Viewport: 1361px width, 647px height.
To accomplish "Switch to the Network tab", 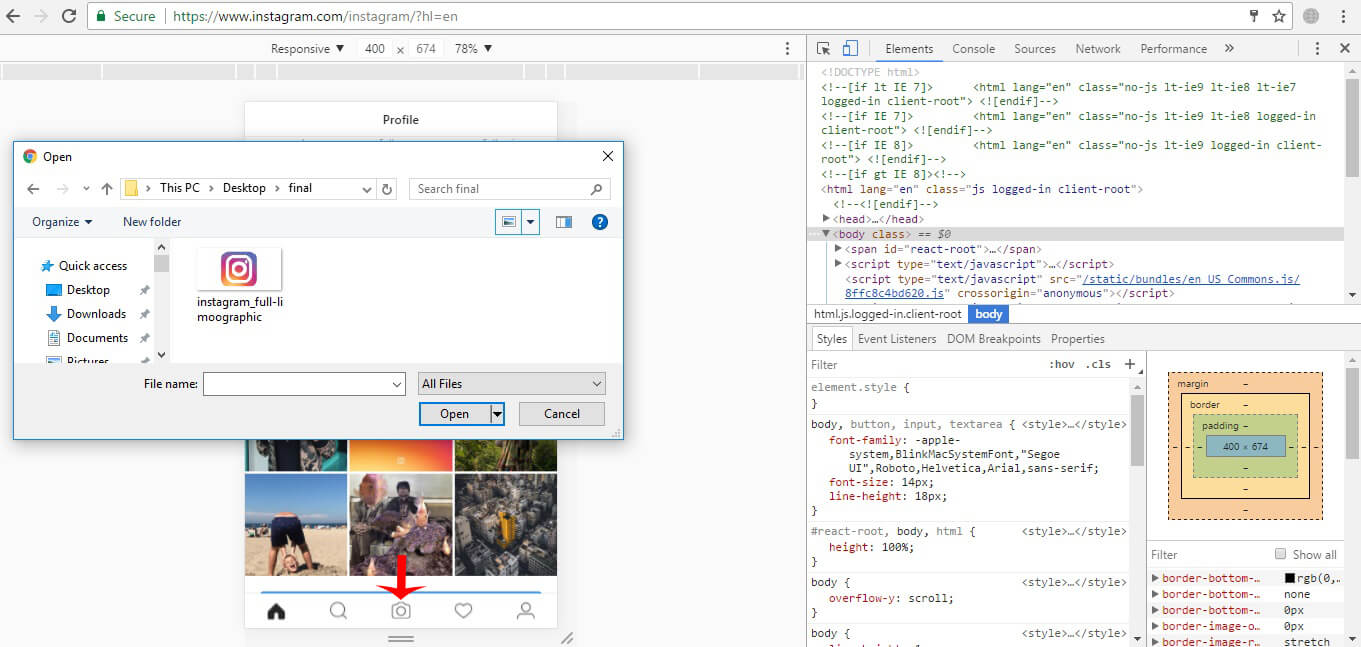I will [x=1098, y=48].
